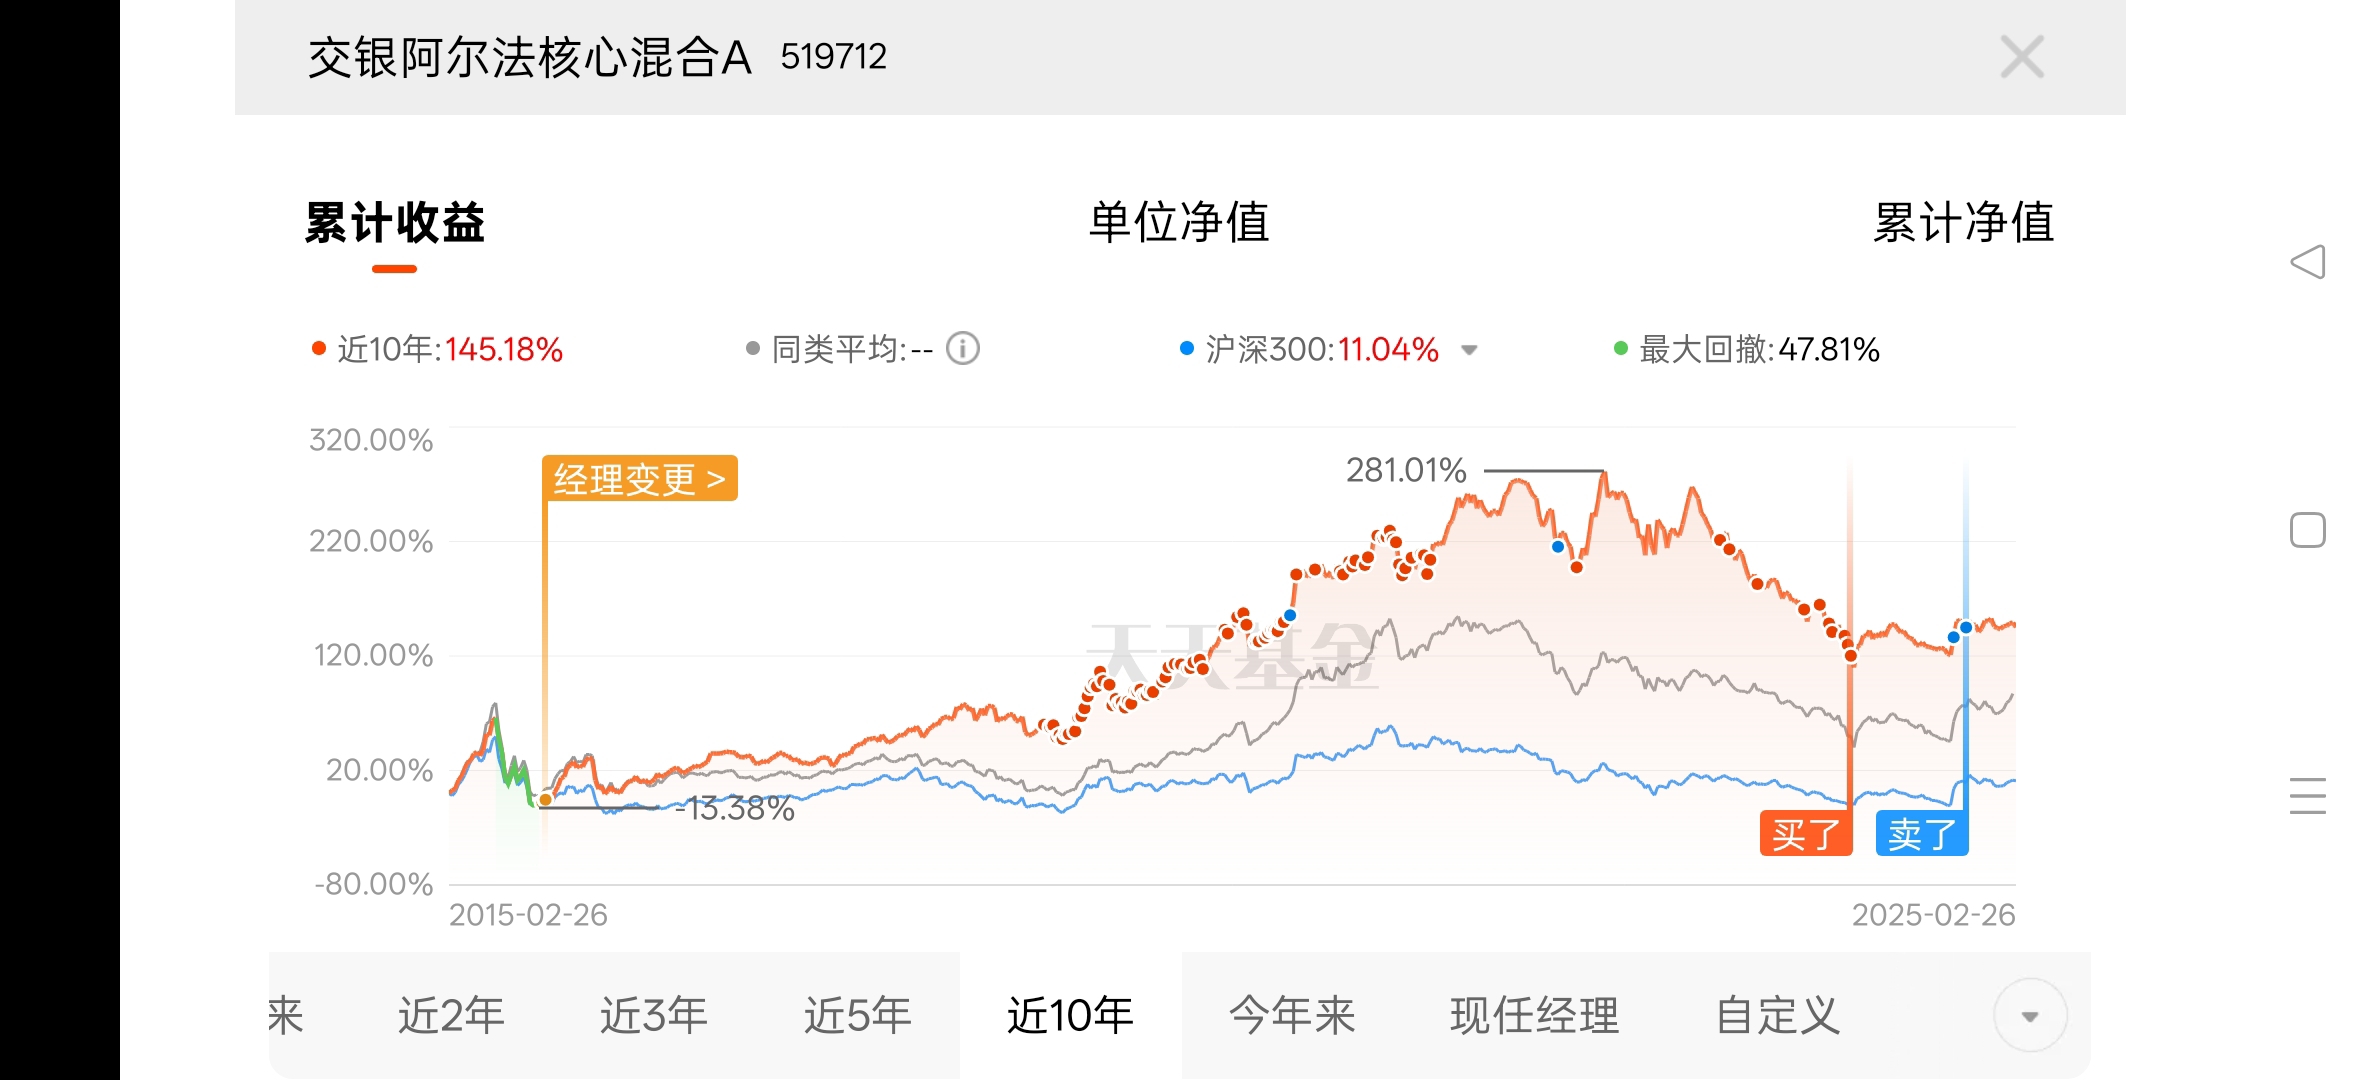Tap the orange 买了 buy marker
The height and width of the screenshot is (1080, 2374).
(1805, 834)
